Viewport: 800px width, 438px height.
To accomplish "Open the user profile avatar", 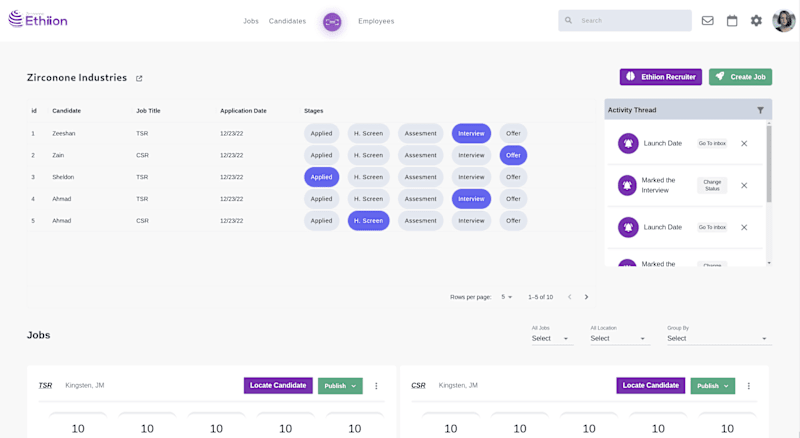I will click(784, 21).
